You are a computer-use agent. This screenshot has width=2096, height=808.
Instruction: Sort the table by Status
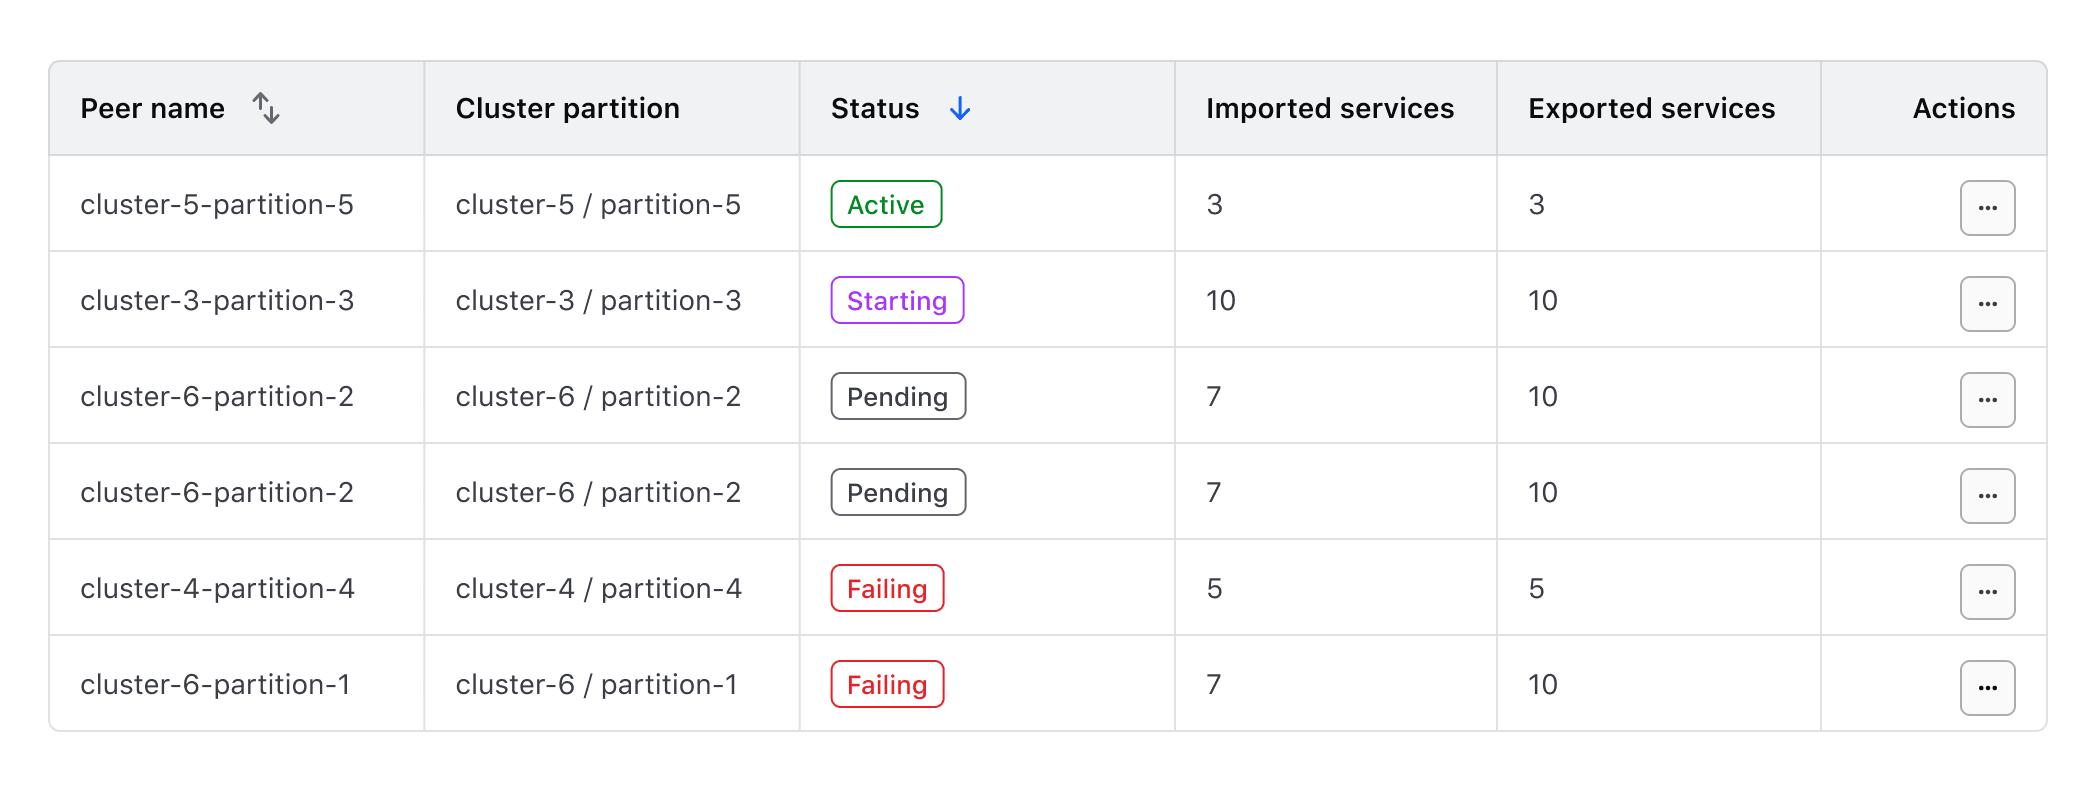click(874, 108)
